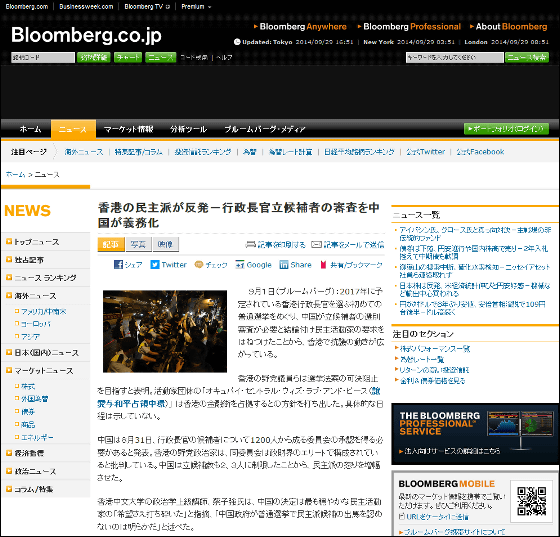This screenshot has width=560, height=537.
Task: Open 公式Facebook link in featured pages bar
Action: pos(480,152)
